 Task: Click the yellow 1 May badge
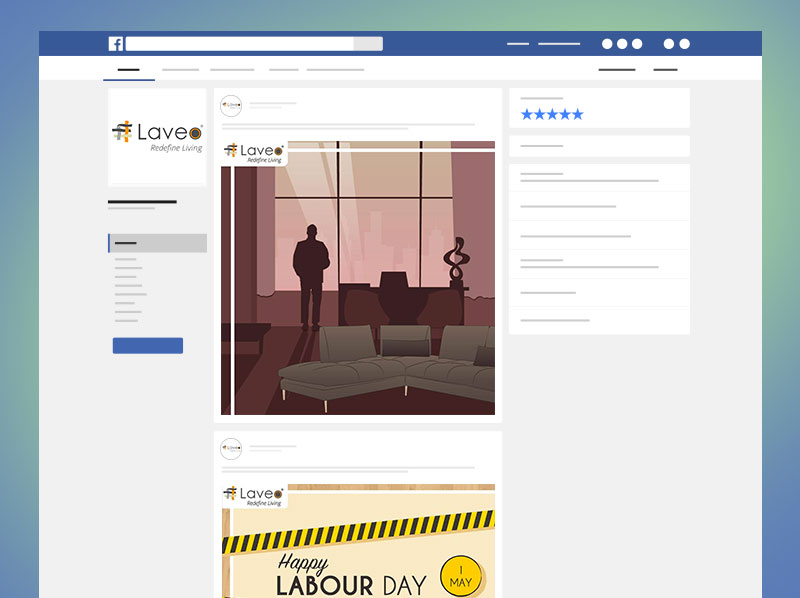tap(461, 576)
